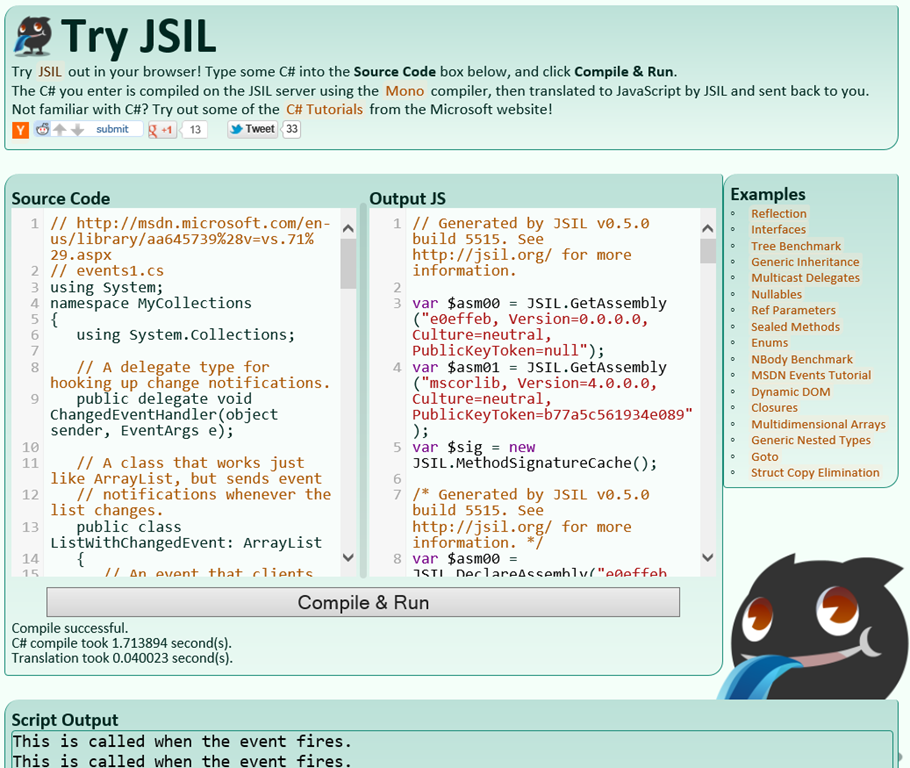Click the Compile & Run button

(x=363, y=602)
